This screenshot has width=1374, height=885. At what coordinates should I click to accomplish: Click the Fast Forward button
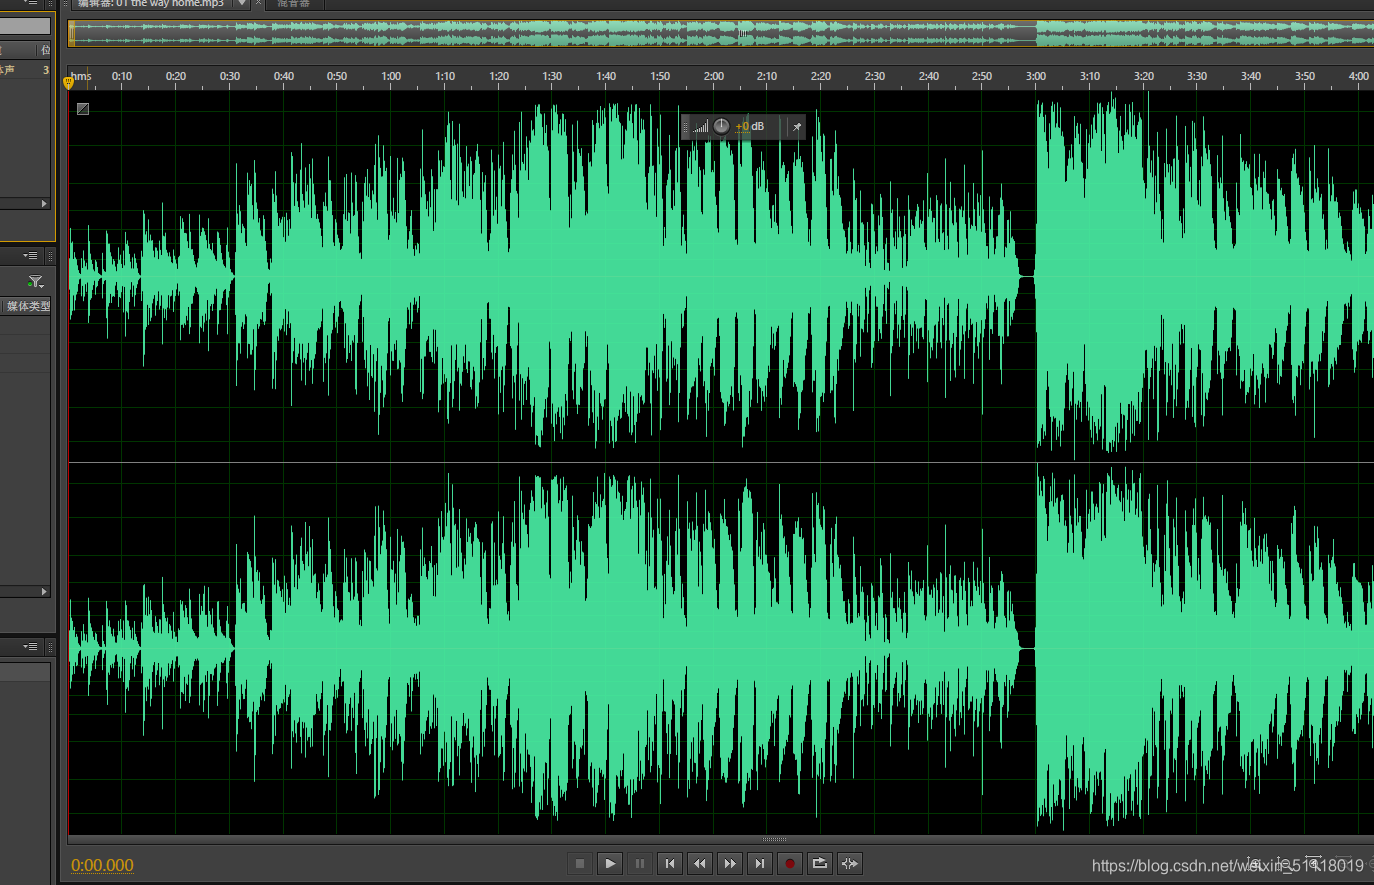tap(730, 863)
